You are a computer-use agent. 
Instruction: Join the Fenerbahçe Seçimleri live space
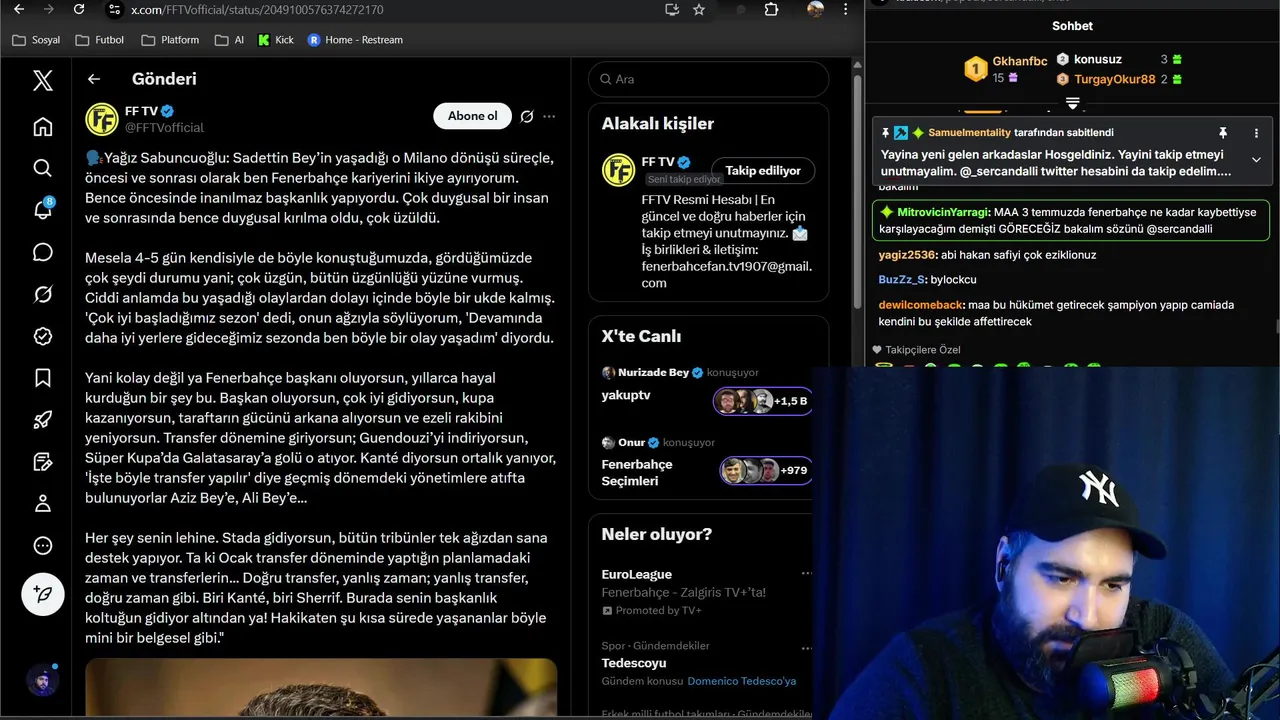(637, 473)
